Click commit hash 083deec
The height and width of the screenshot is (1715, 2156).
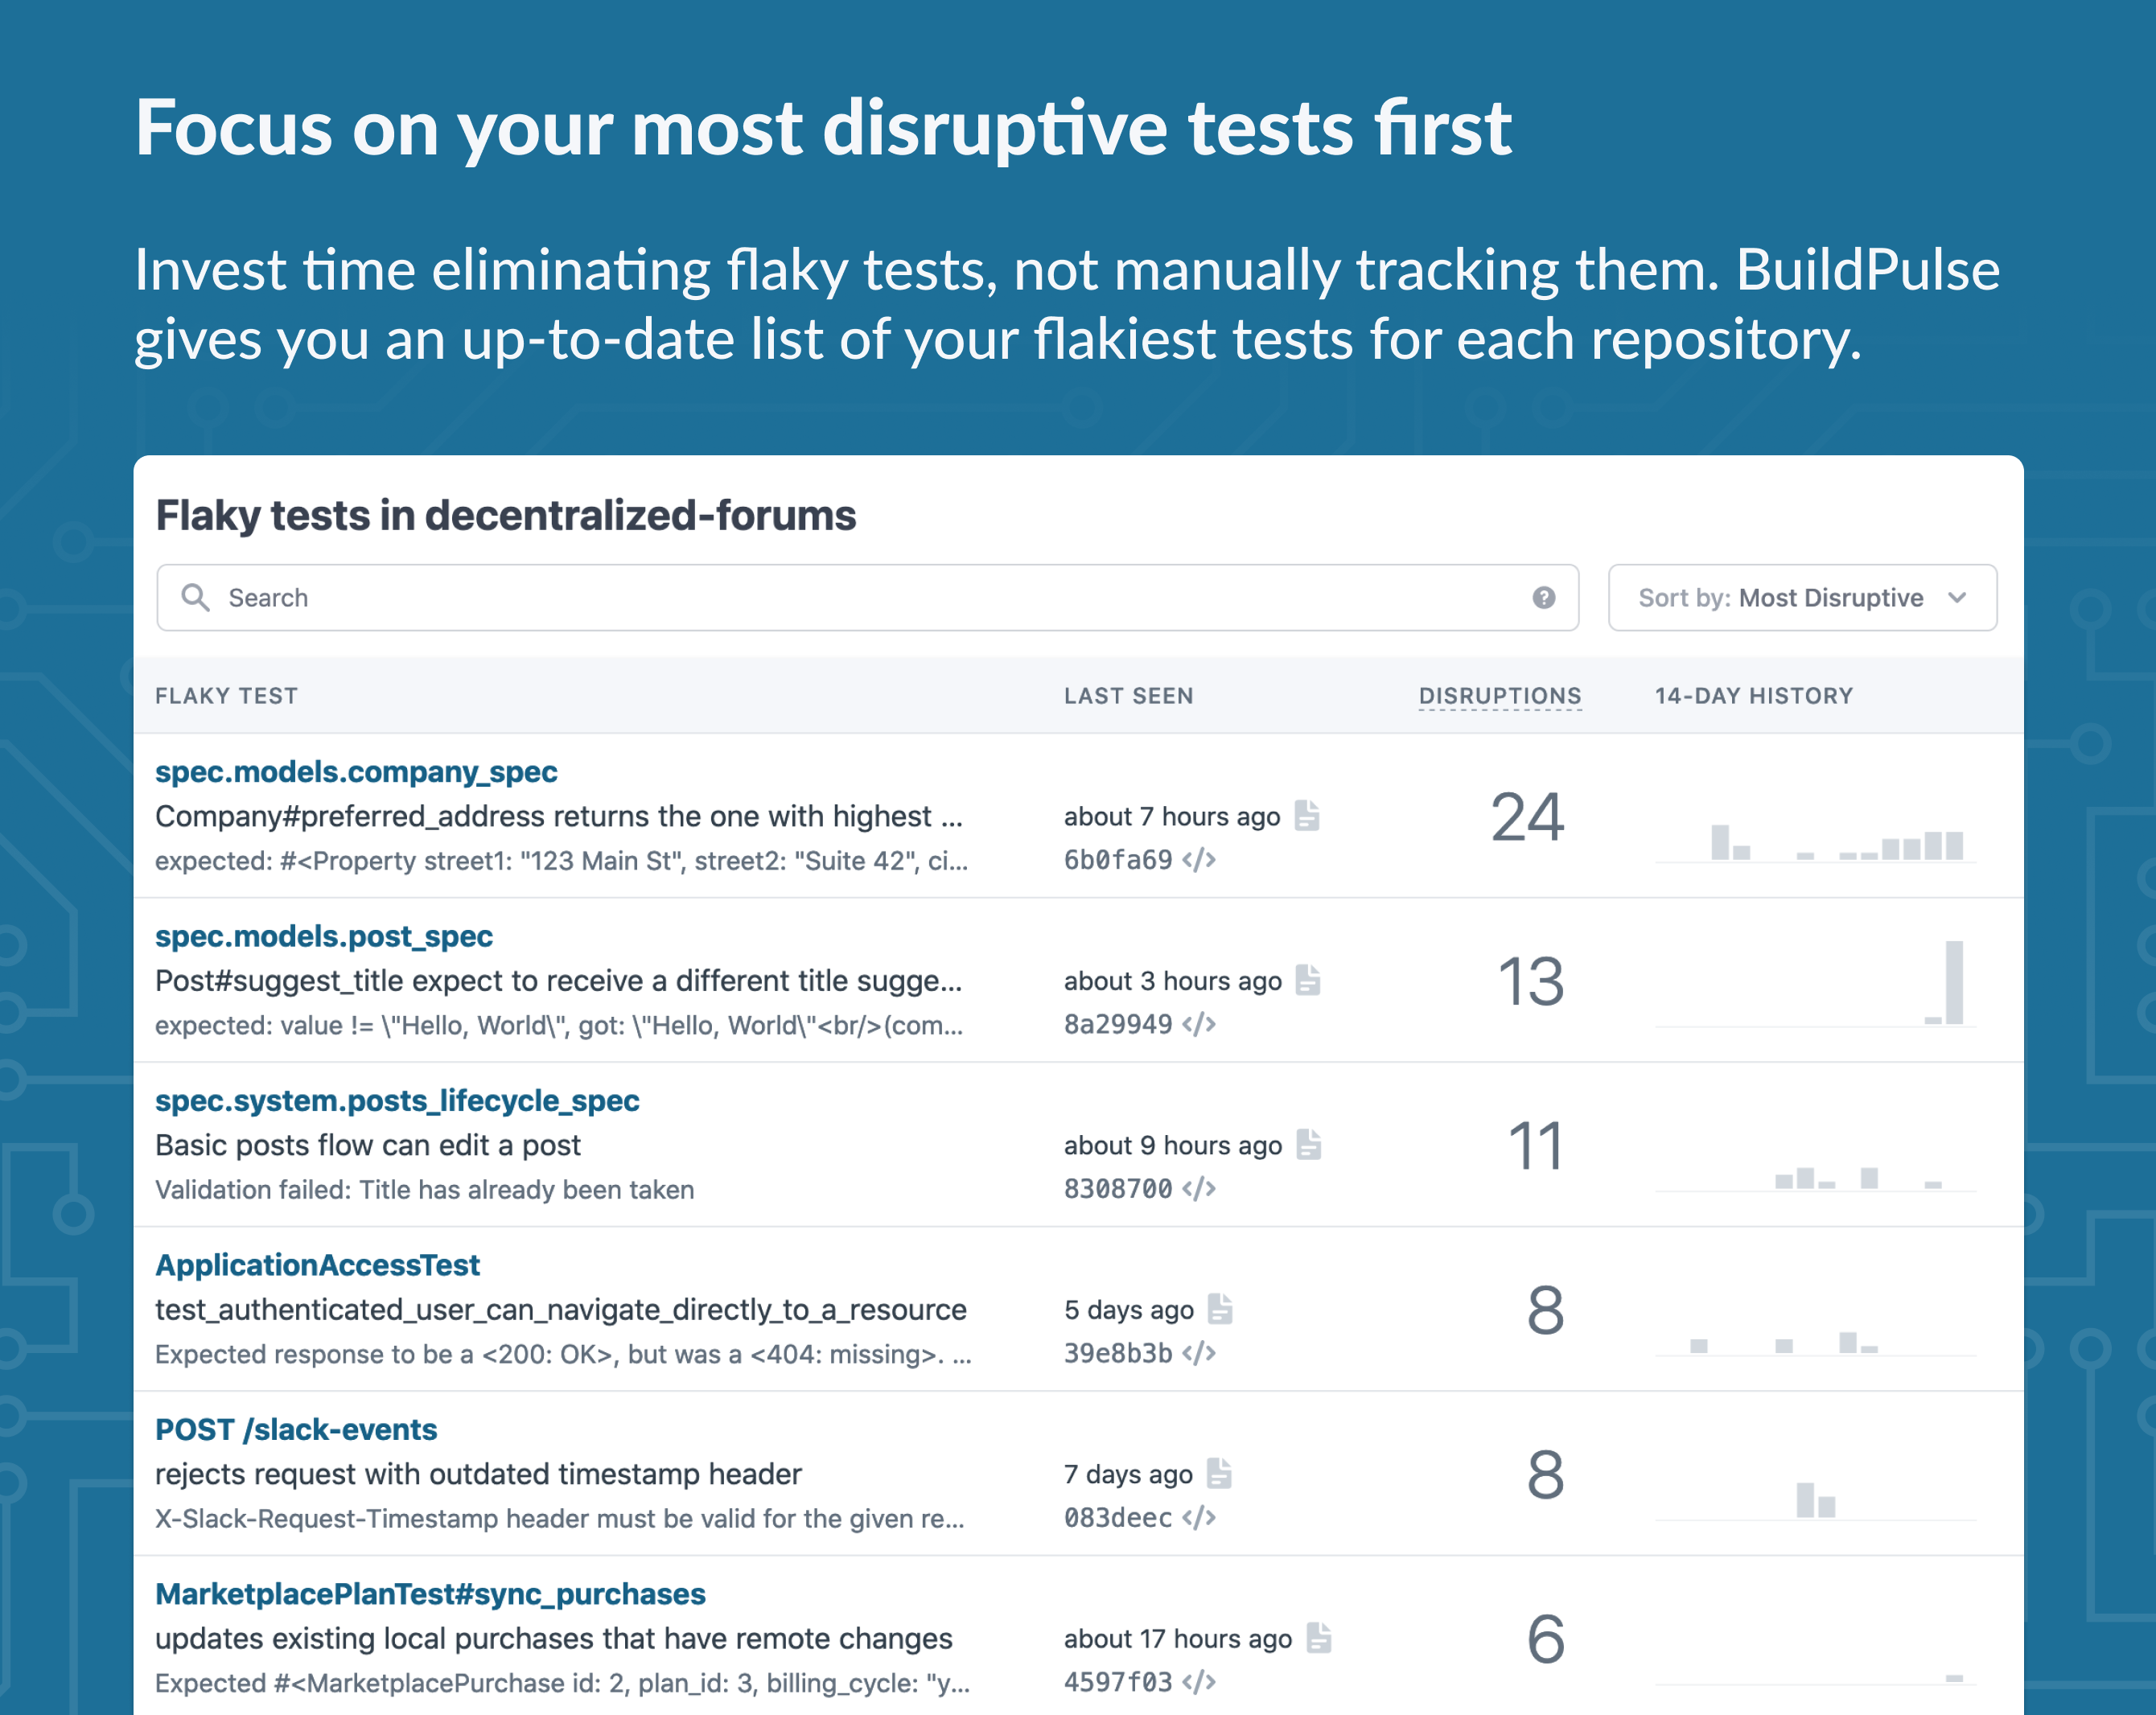[1118, 1517]
